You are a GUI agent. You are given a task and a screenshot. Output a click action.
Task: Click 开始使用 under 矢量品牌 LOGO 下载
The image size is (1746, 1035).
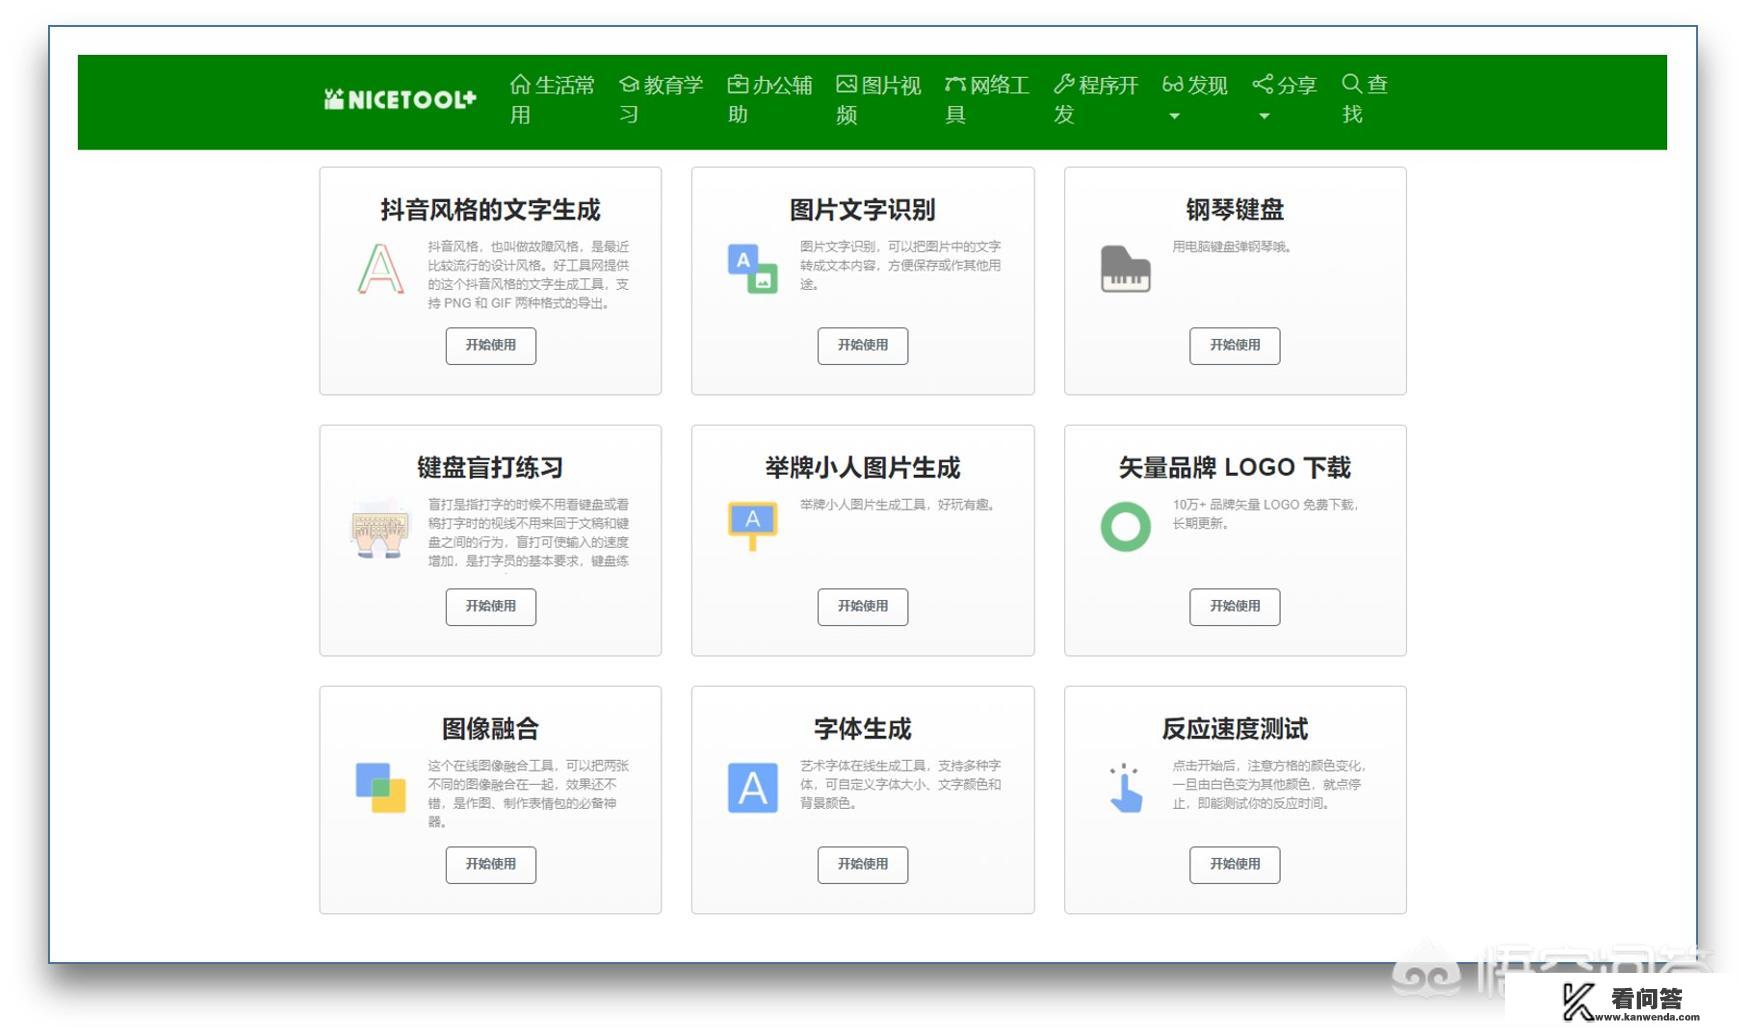(x=1235, y=607)
